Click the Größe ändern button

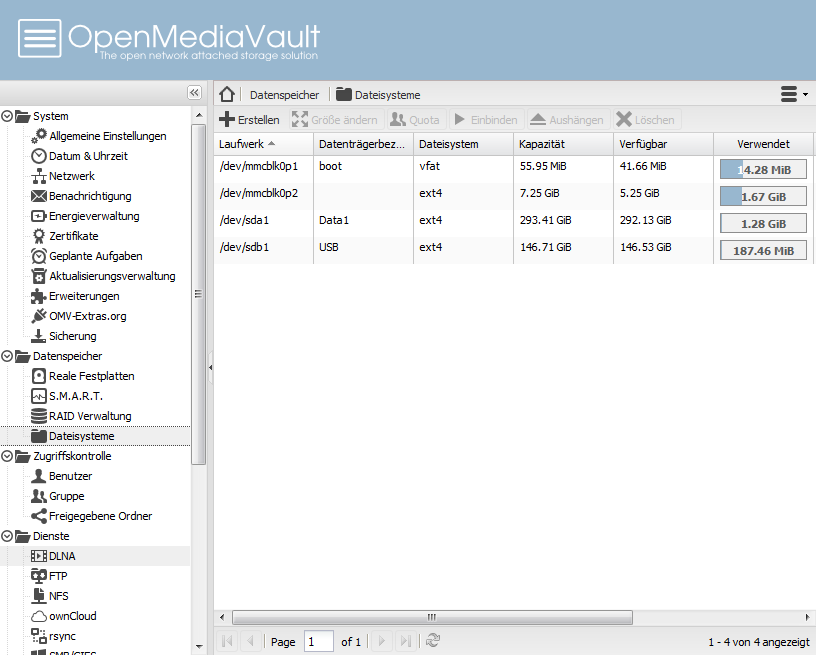[337, 120]
